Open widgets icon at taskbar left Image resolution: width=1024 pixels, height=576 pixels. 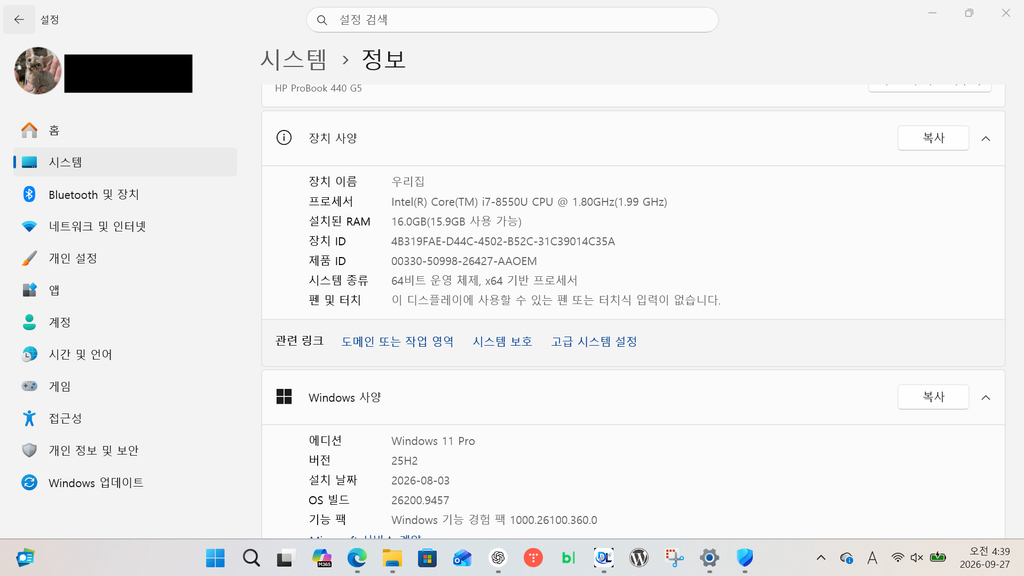pyautogui.click(x=25, y=558)
